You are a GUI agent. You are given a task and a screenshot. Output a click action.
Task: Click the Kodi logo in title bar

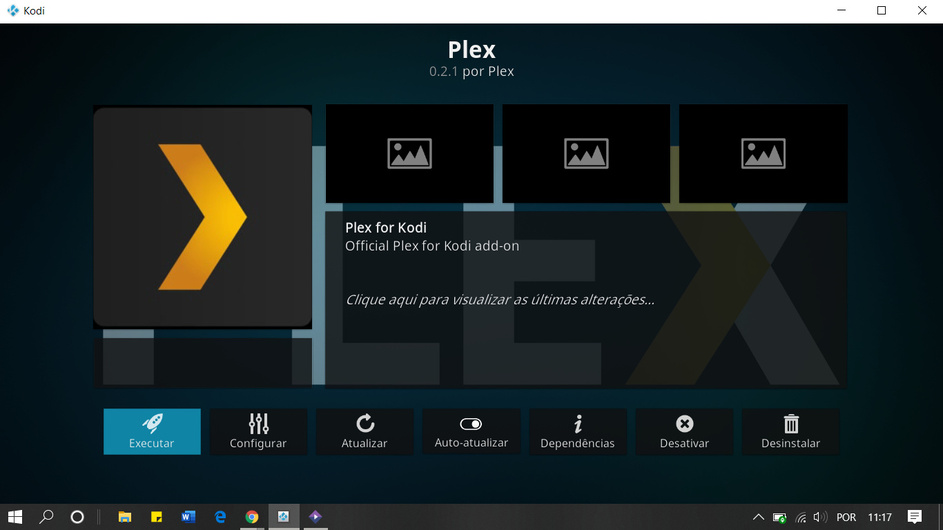coord(13,11)
